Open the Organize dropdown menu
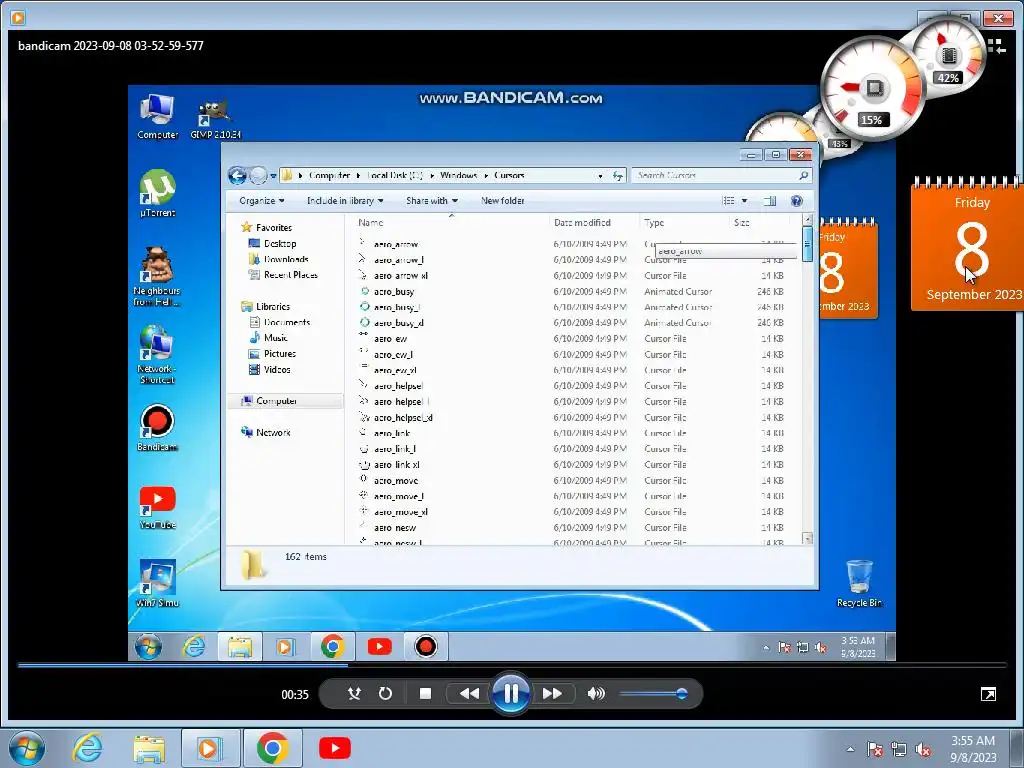Image resolution: width=1024 pixels, height=768 pixels. (x=262, y=200)
